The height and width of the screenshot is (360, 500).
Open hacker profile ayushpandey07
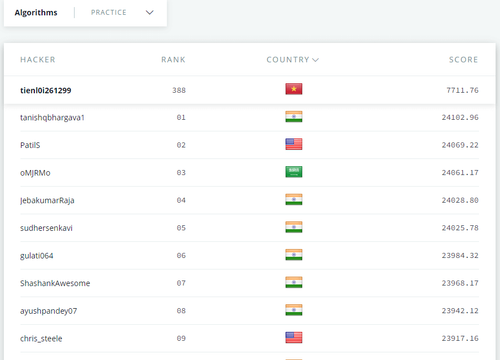coord(49,311)
